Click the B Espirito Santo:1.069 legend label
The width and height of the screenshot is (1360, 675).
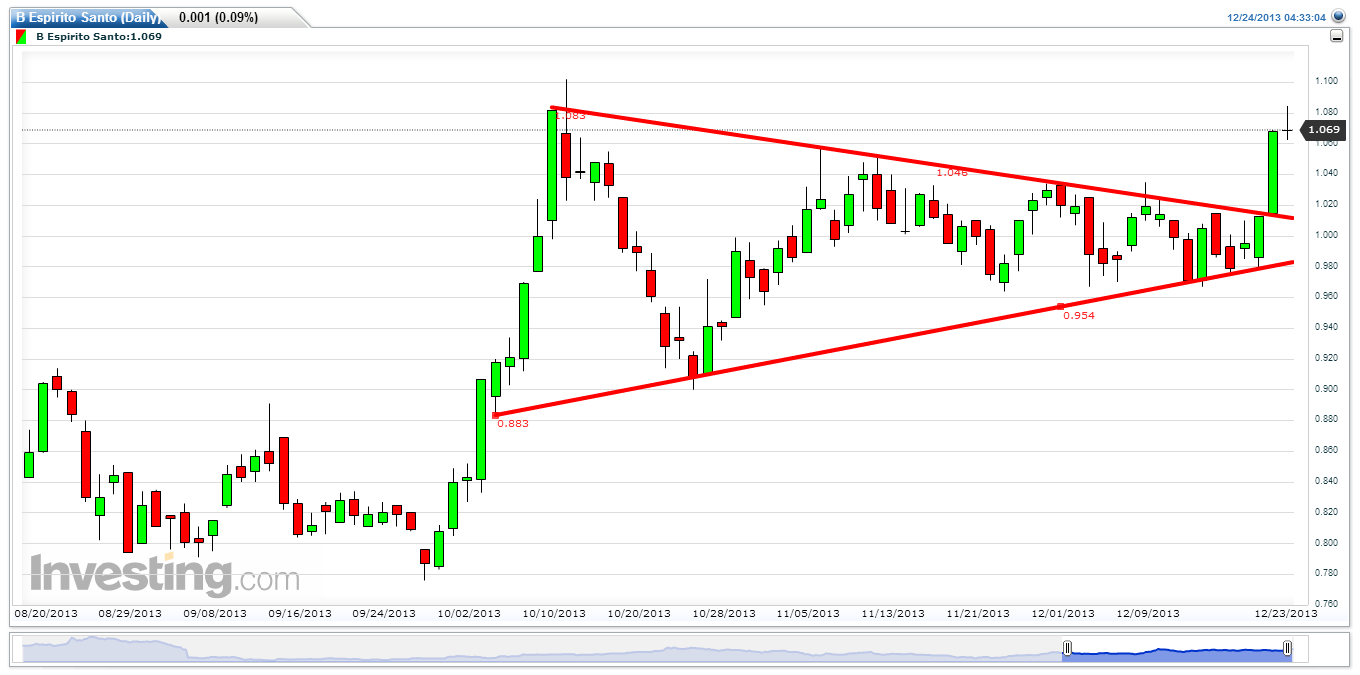click(x=98, y=36)
